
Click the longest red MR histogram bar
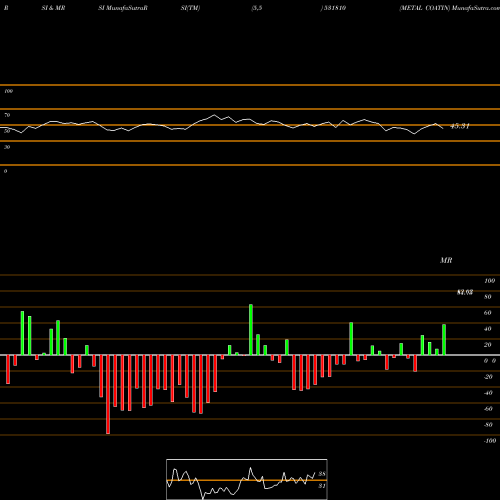click(x=108, y=394)
